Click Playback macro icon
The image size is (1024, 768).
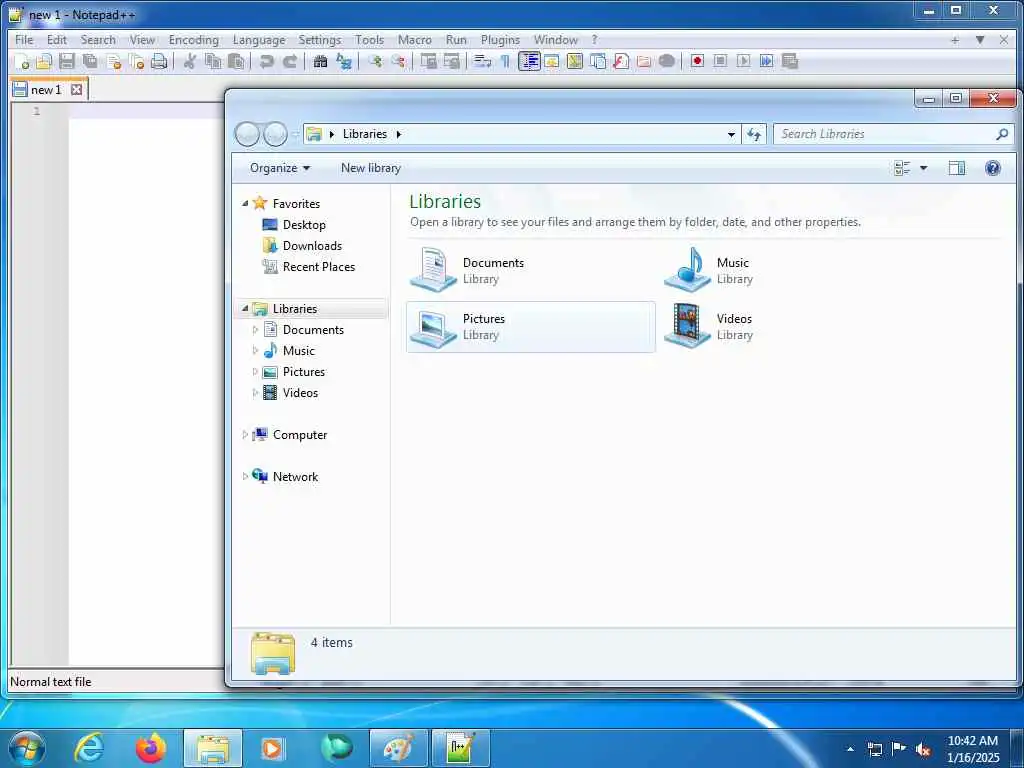pos(743,61)
